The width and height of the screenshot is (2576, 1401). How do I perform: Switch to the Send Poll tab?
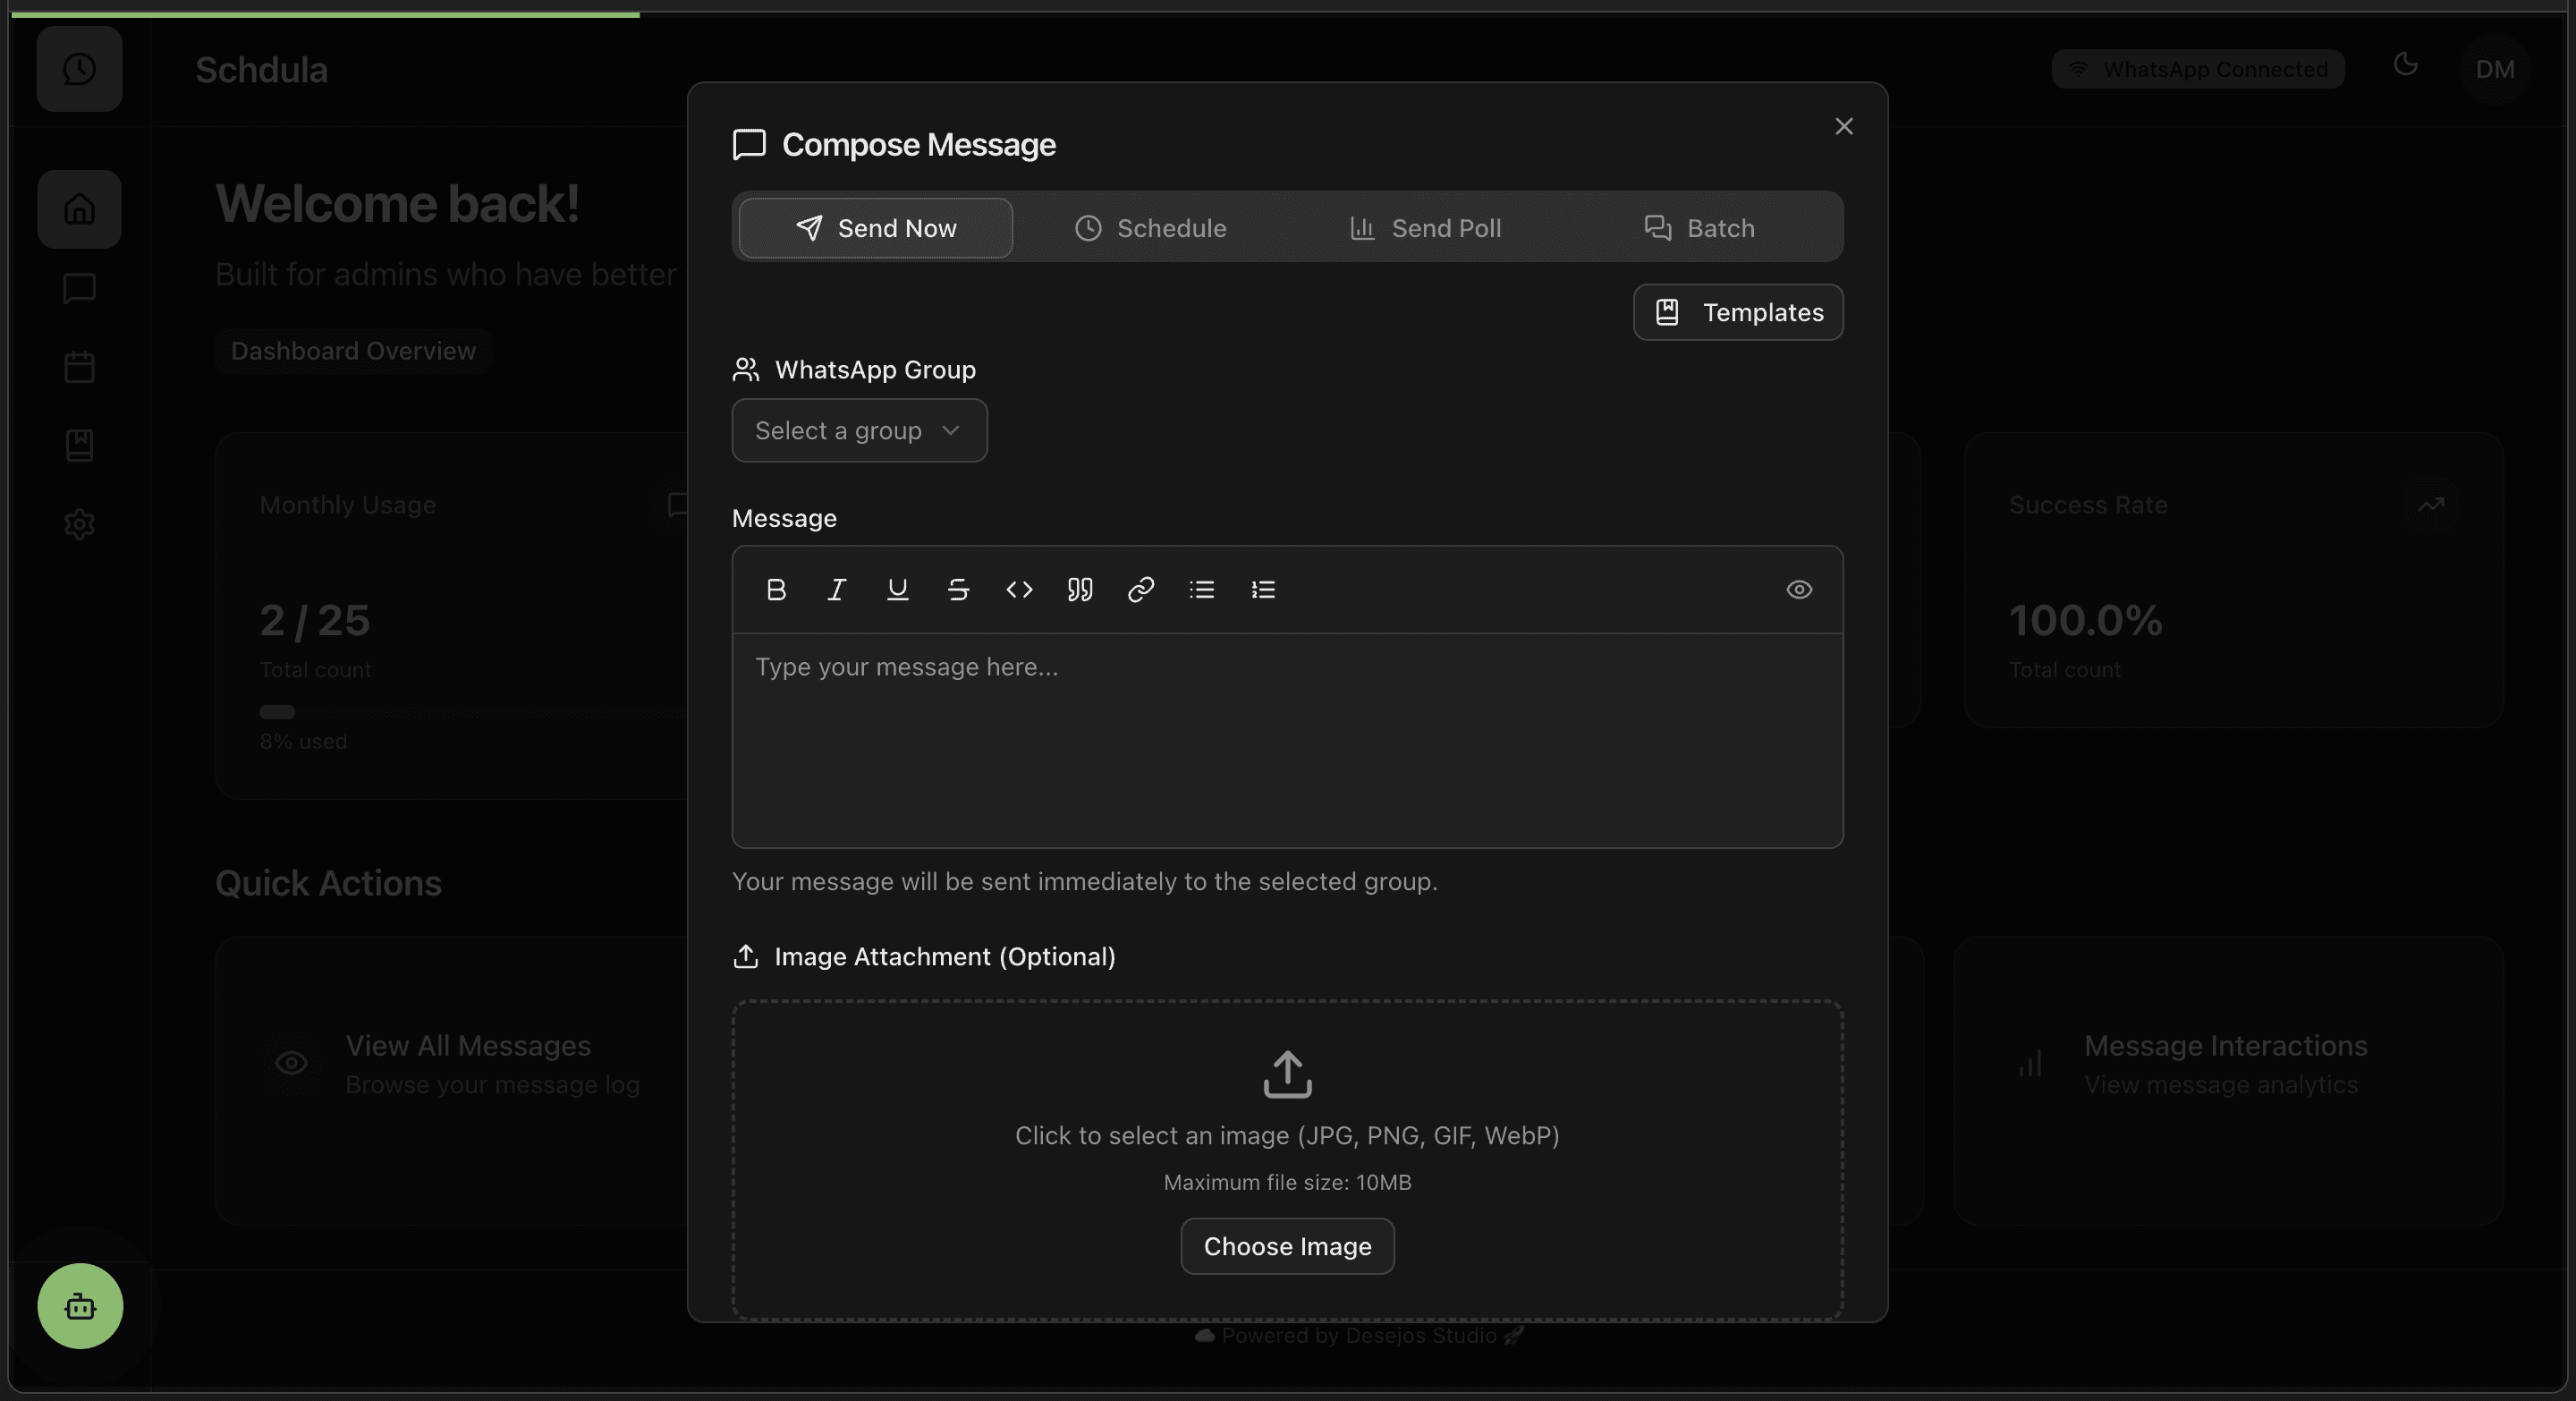coord(1426,228)
